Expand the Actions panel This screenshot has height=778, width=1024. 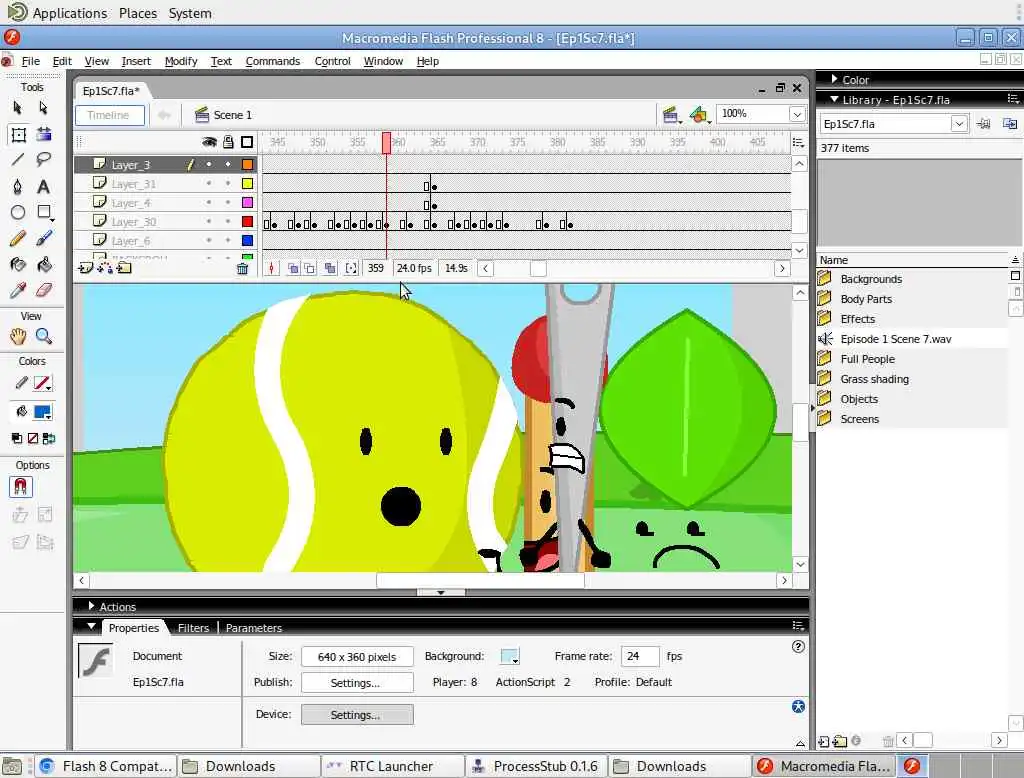91,606
